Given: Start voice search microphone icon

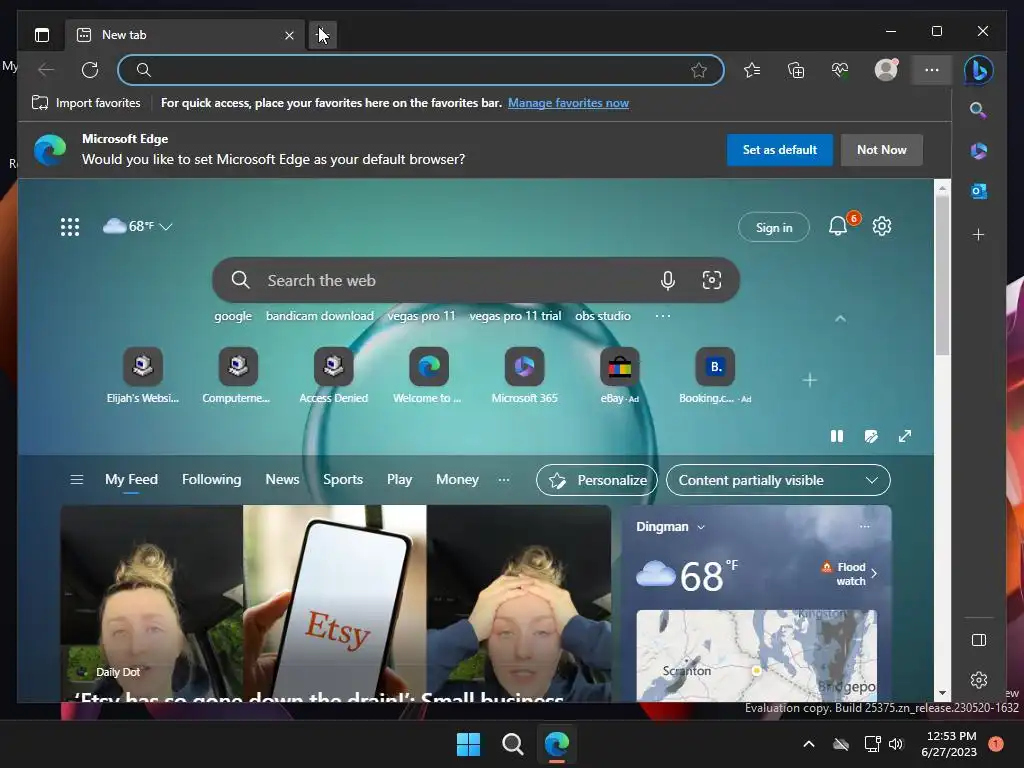Looking at the screenshot, I should pyautogui.click(x=667, y=280).
